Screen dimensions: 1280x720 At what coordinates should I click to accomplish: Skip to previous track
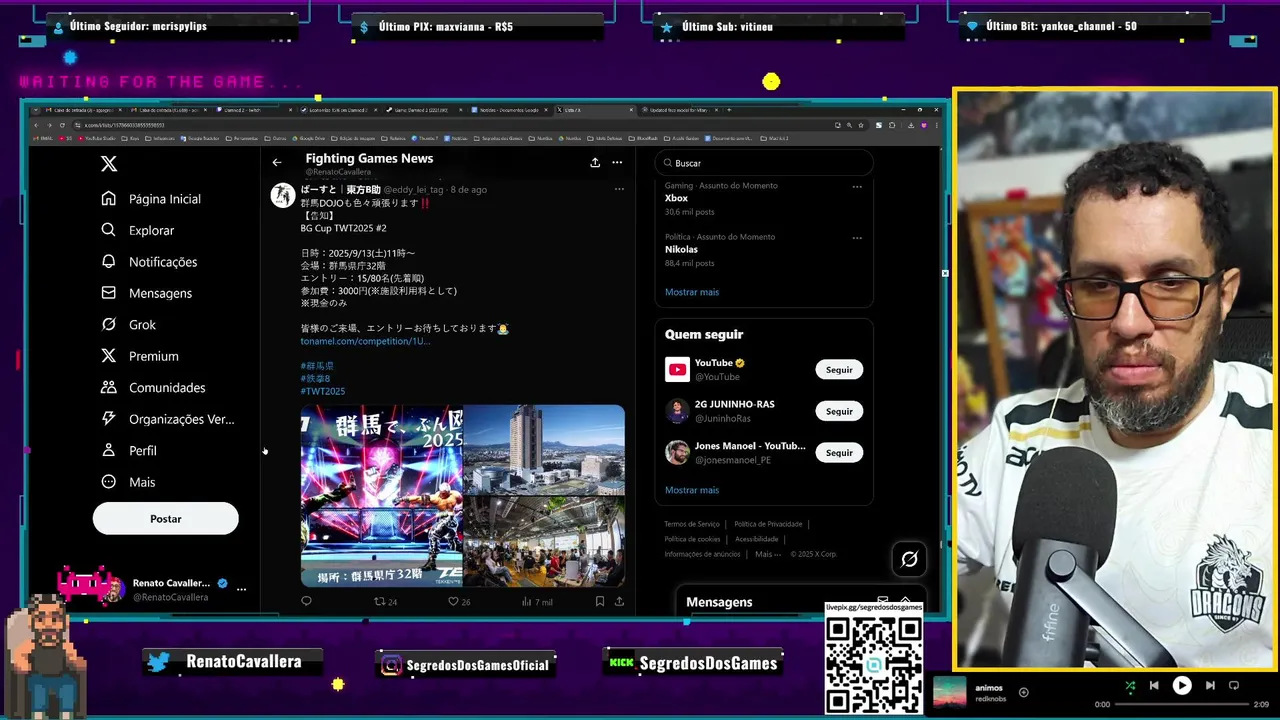click(x=1154, y=686)
